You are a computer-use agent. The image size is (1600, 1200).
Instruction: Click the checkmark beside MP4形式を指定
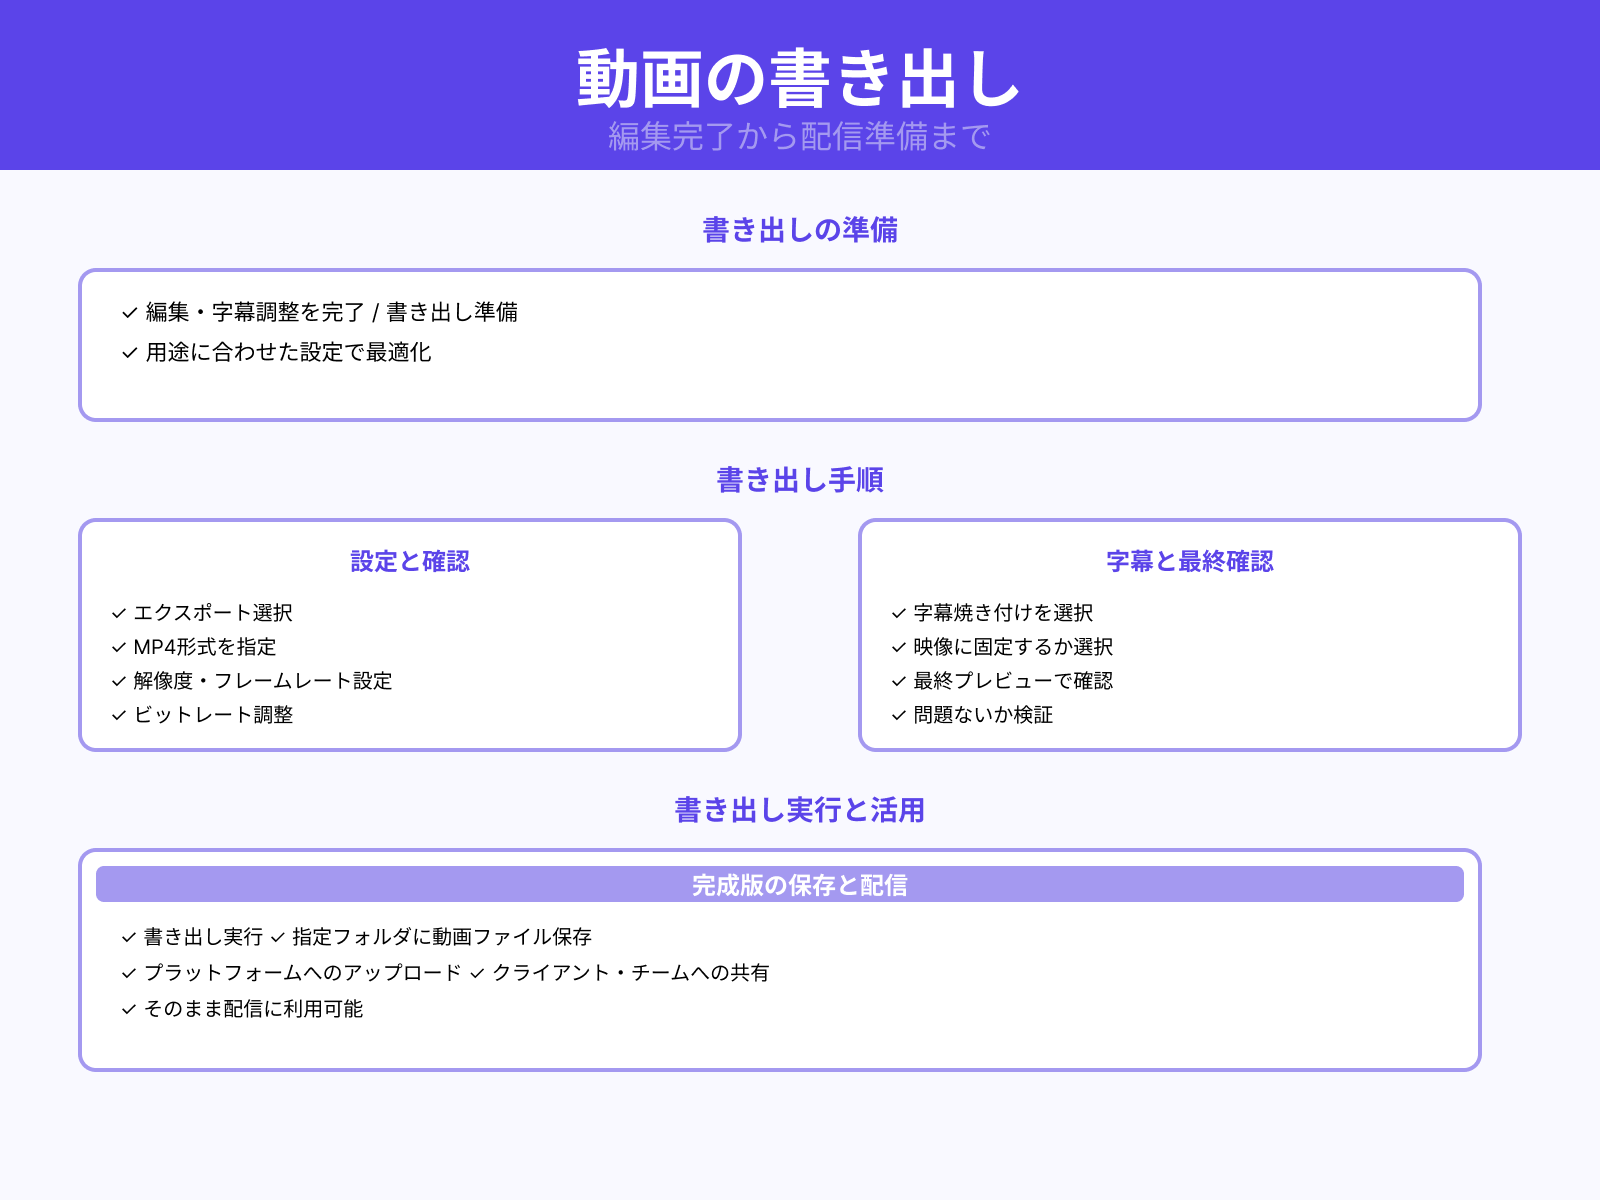click(x=117, y=647)
